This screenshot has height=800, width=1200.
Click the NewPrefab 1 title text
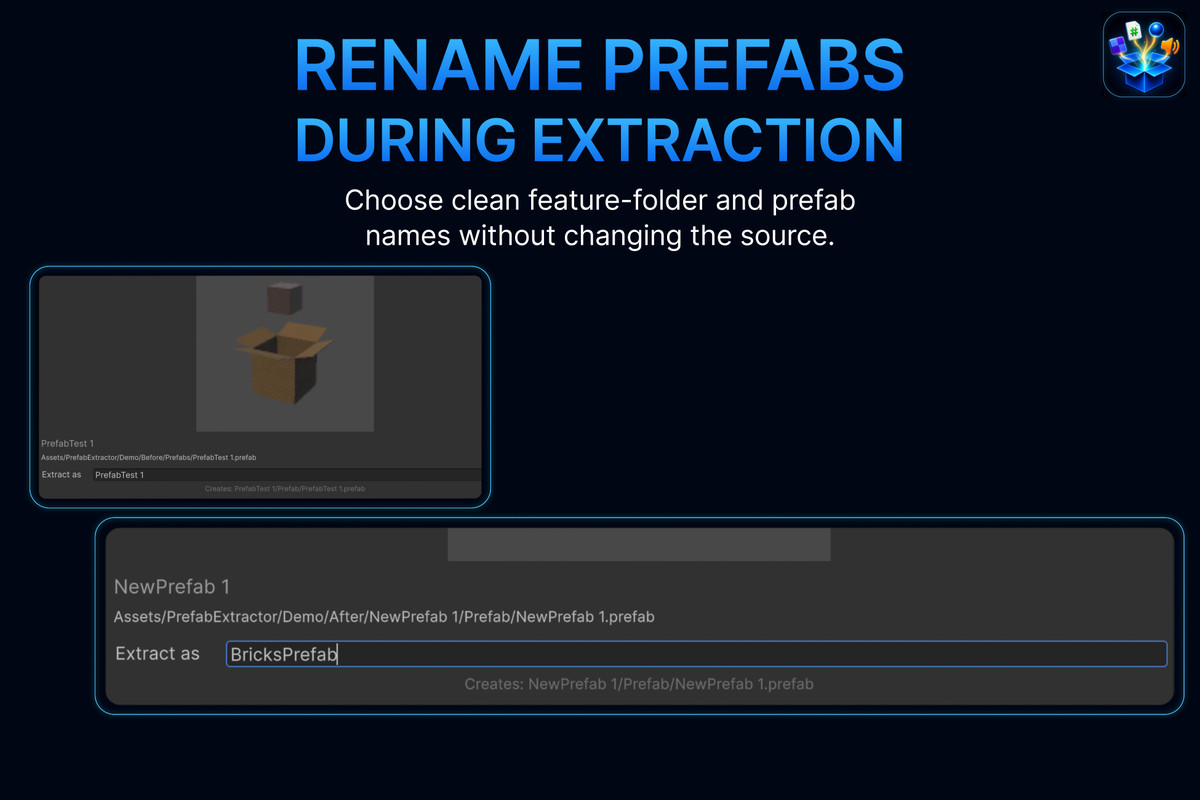click(172, 587)
